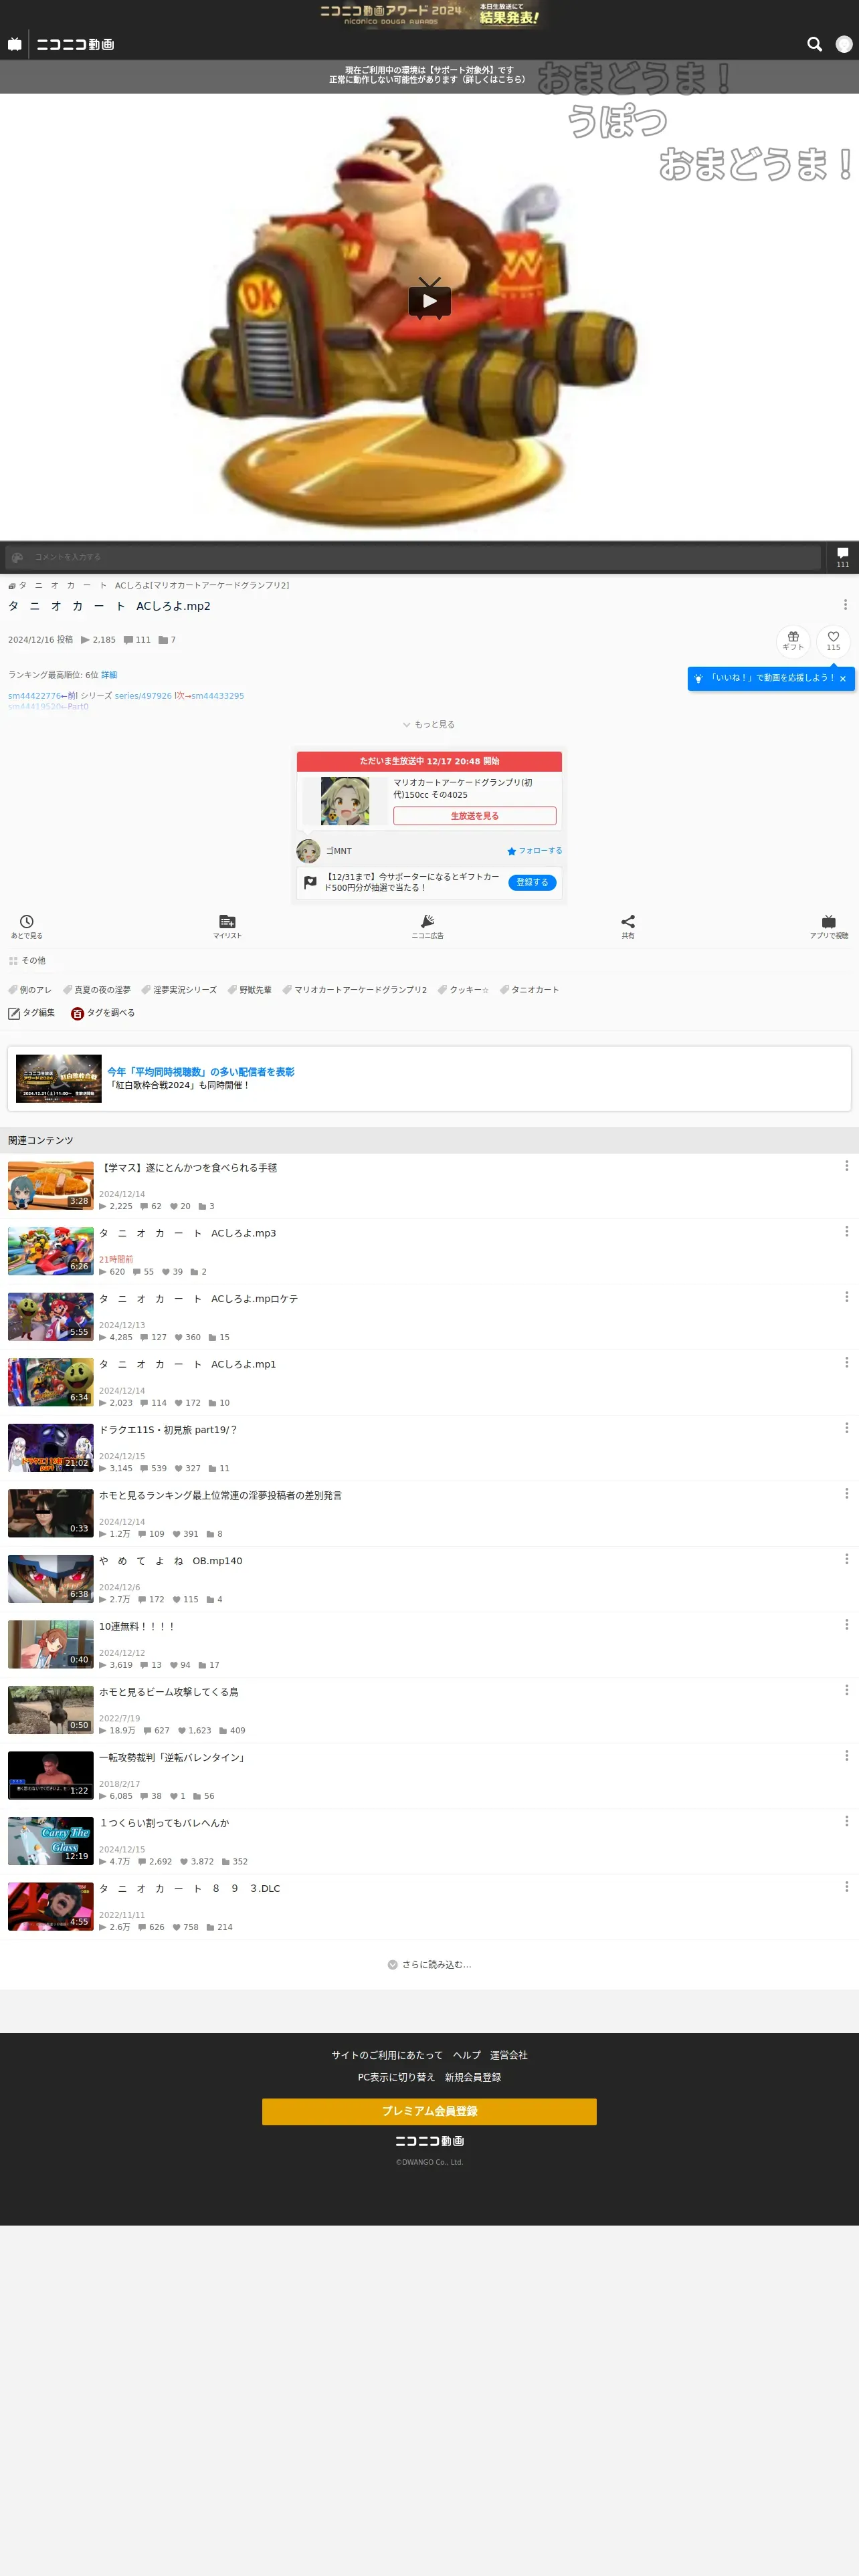Click プレミアム会員登録 button

[x=429, y=2111]
